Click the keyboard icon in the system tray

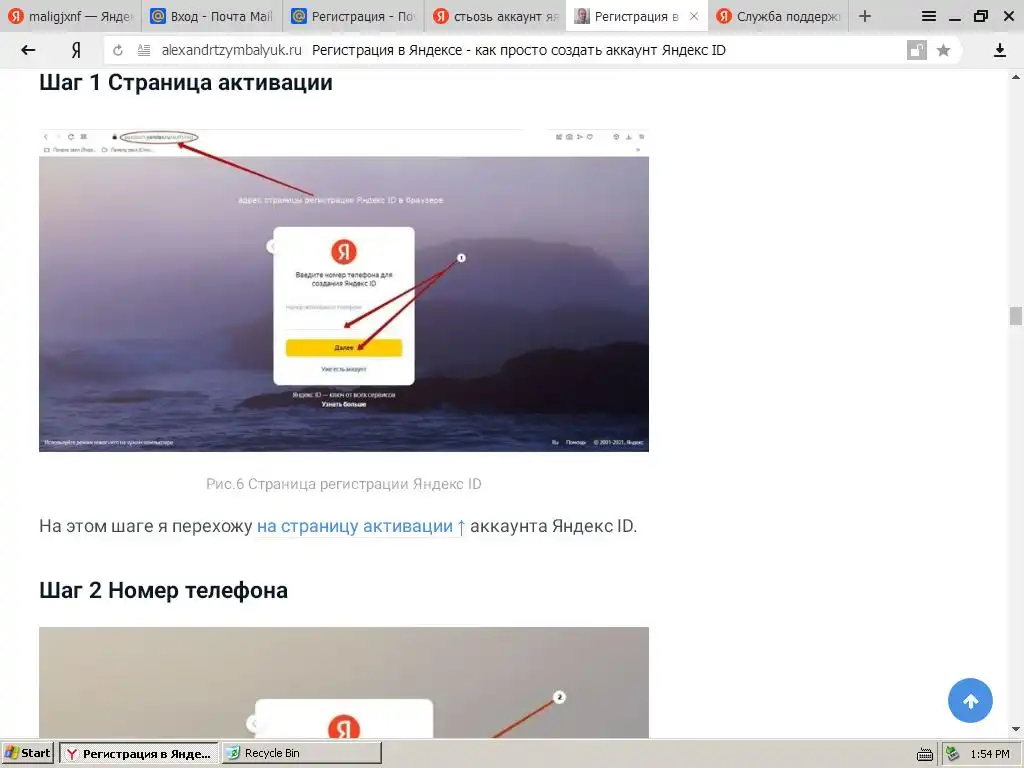[924, 754]
